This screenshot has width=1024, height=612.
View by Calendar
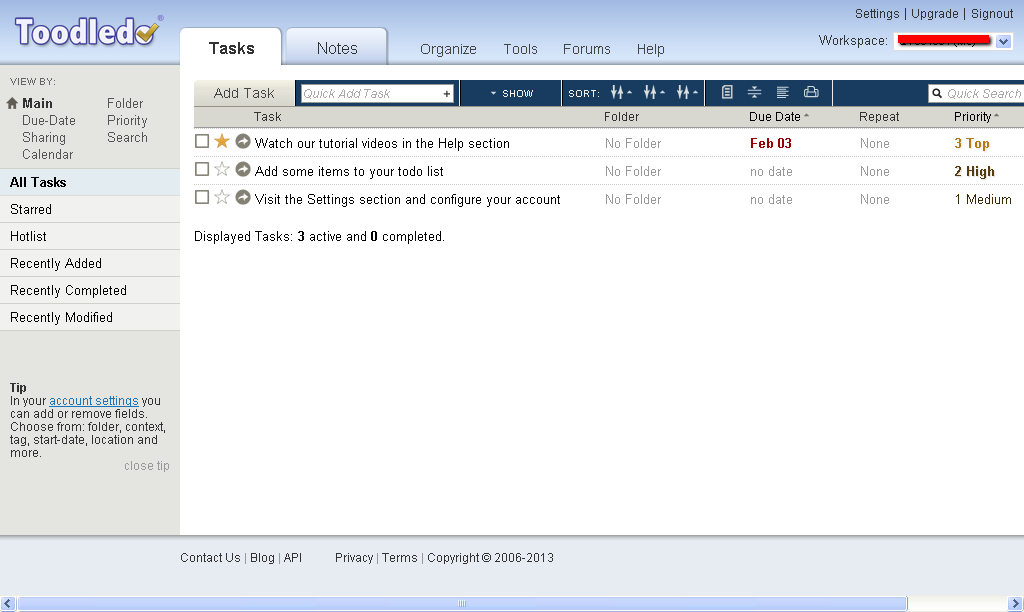[48, 155]
